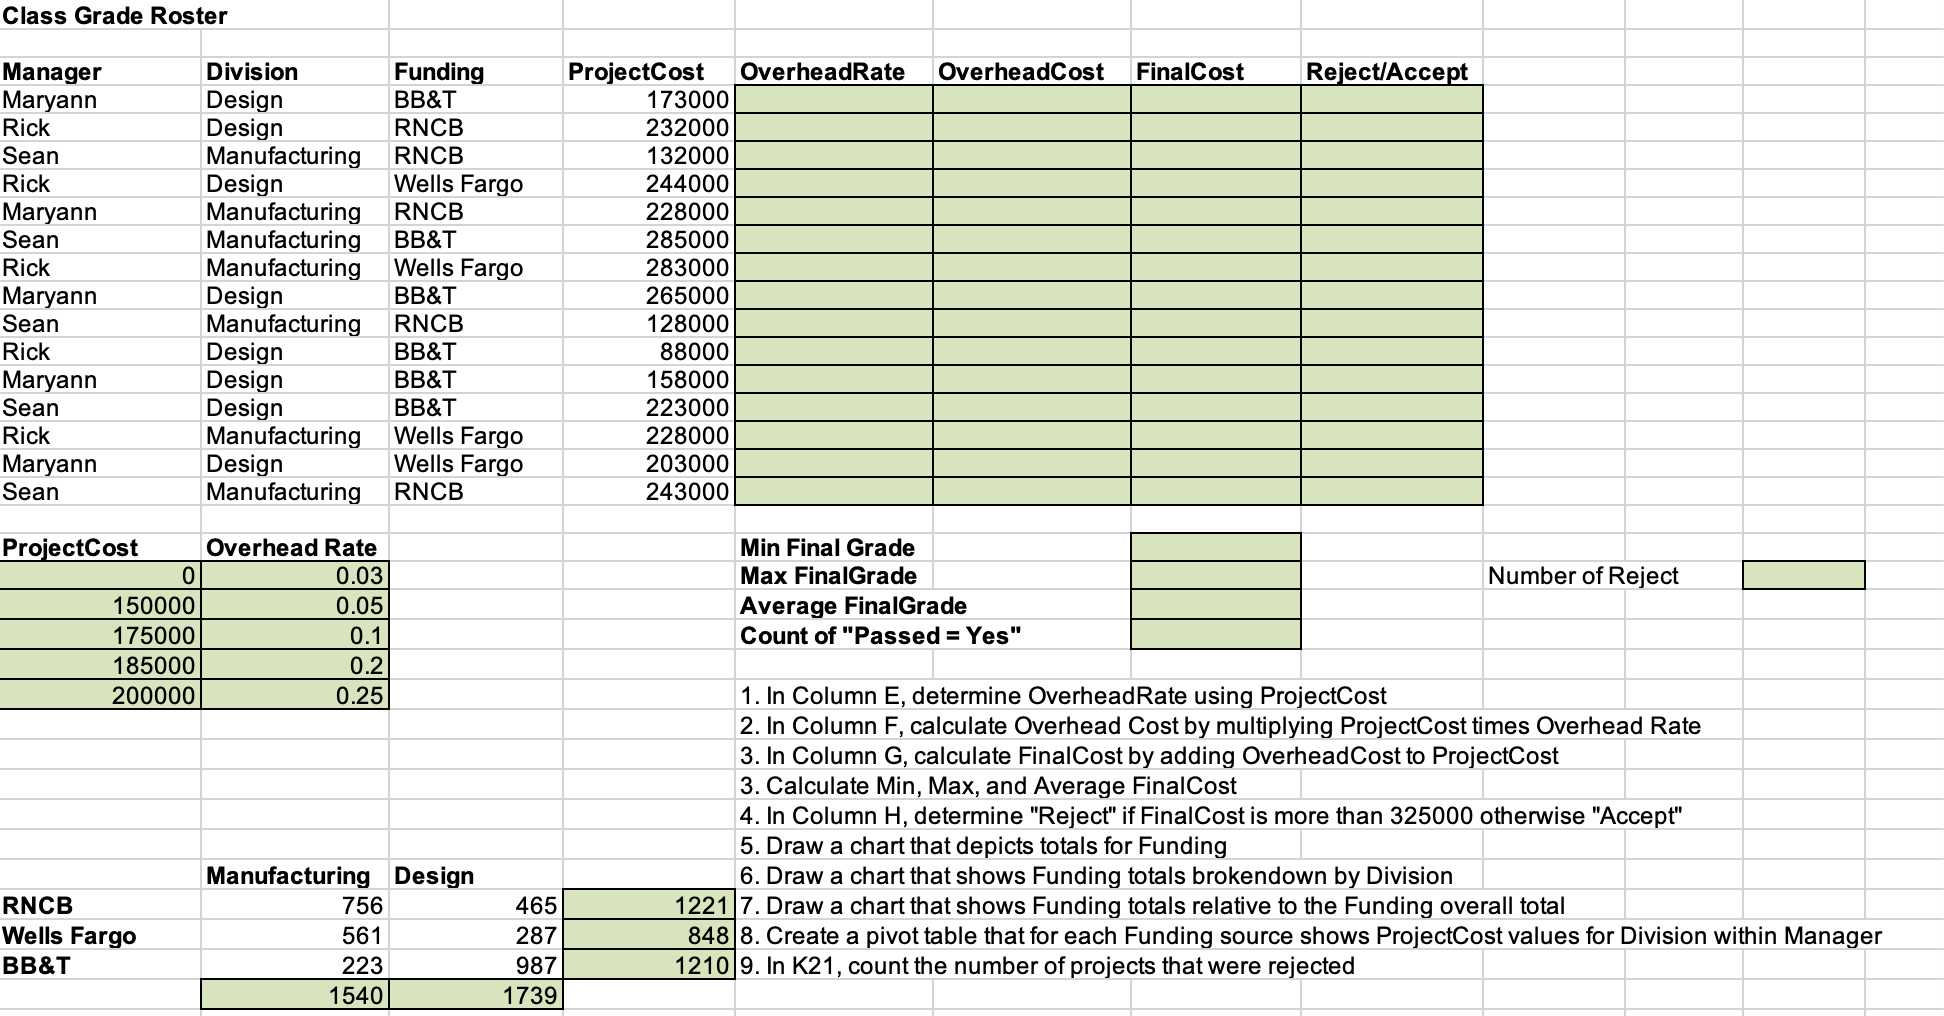Click the cell containing 265000
The width and height of the screenshot is (1944, 1016).
[x=649, y=296]
